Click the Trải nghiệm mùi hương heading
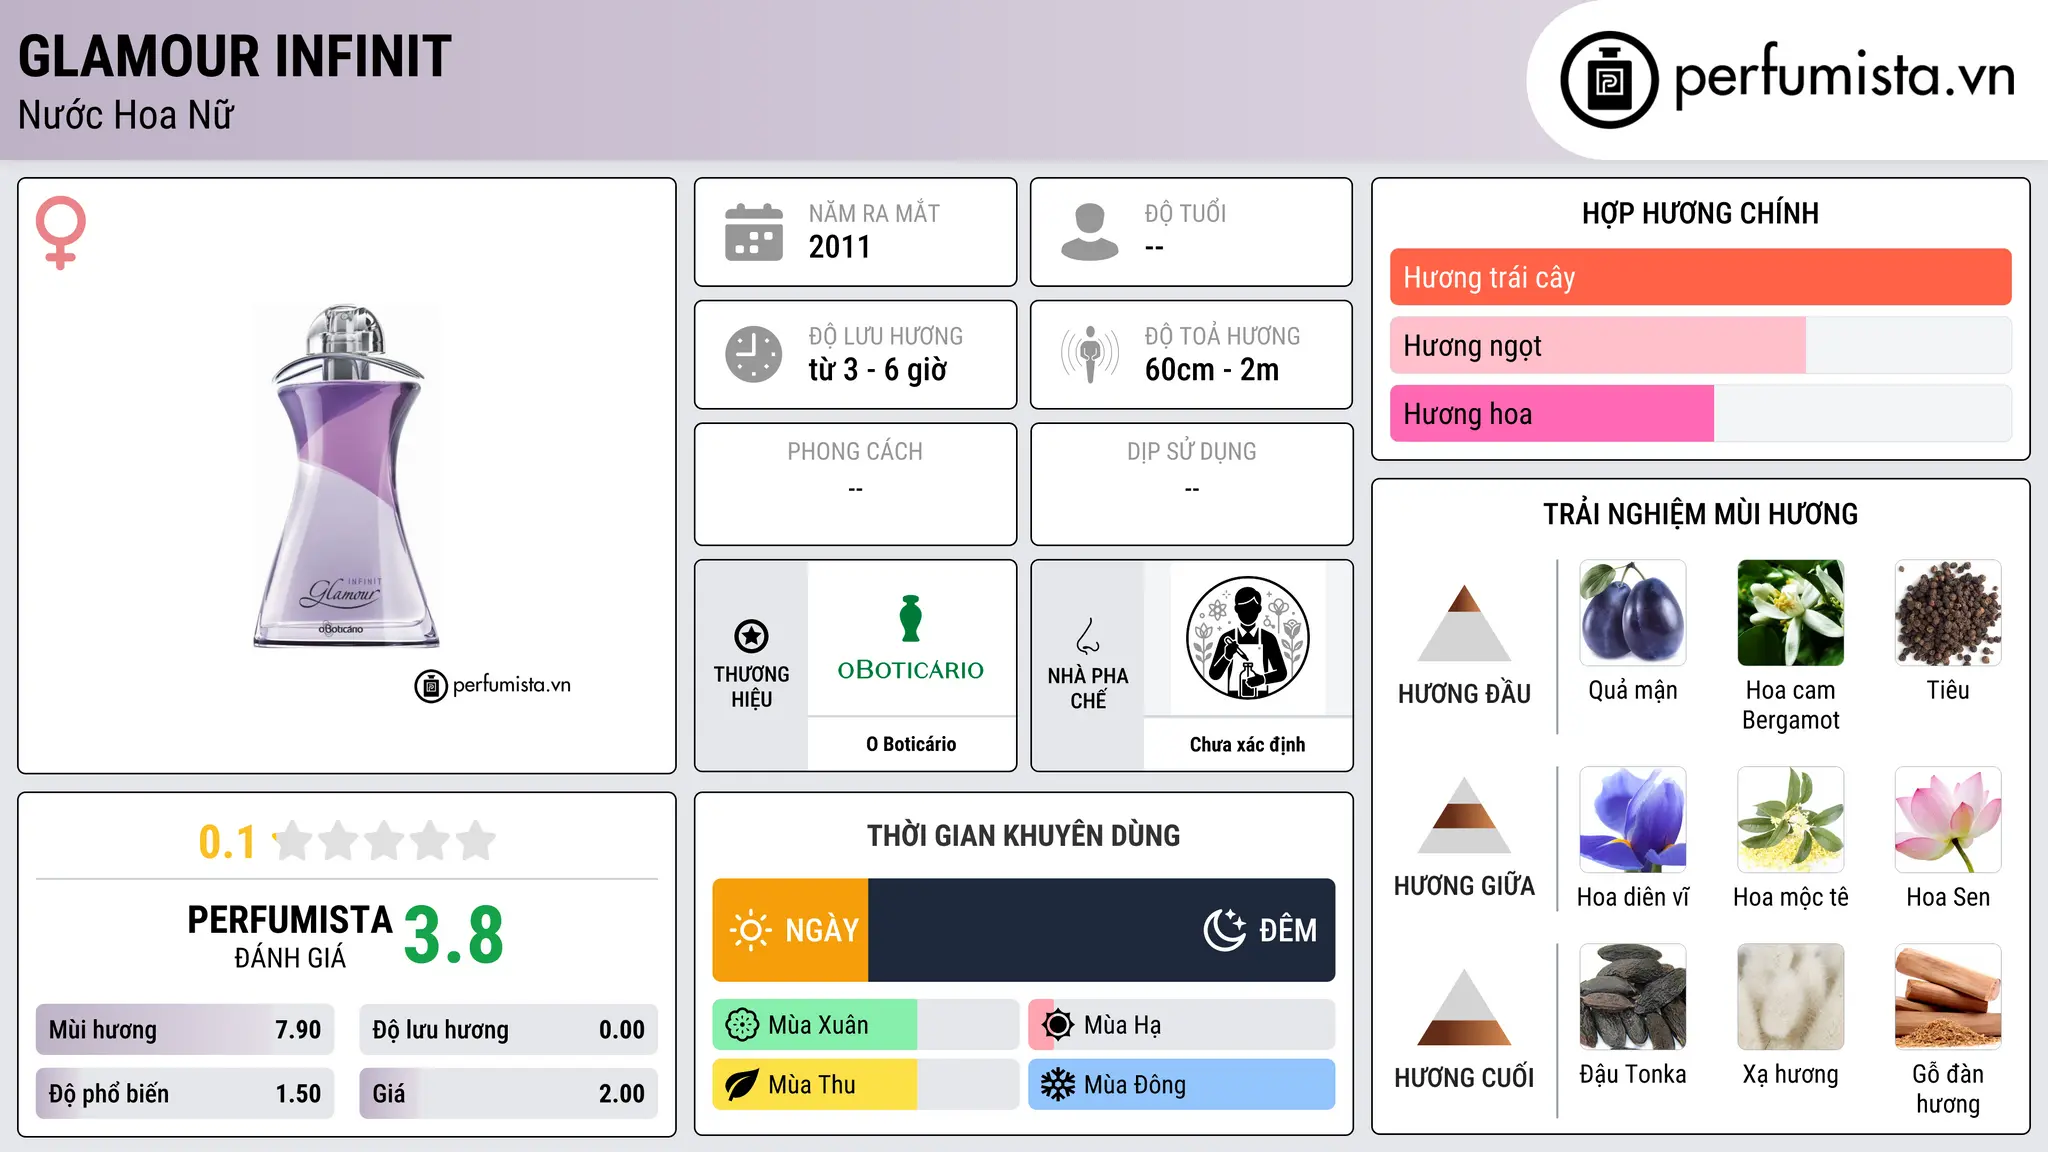 click(1700, 514)
